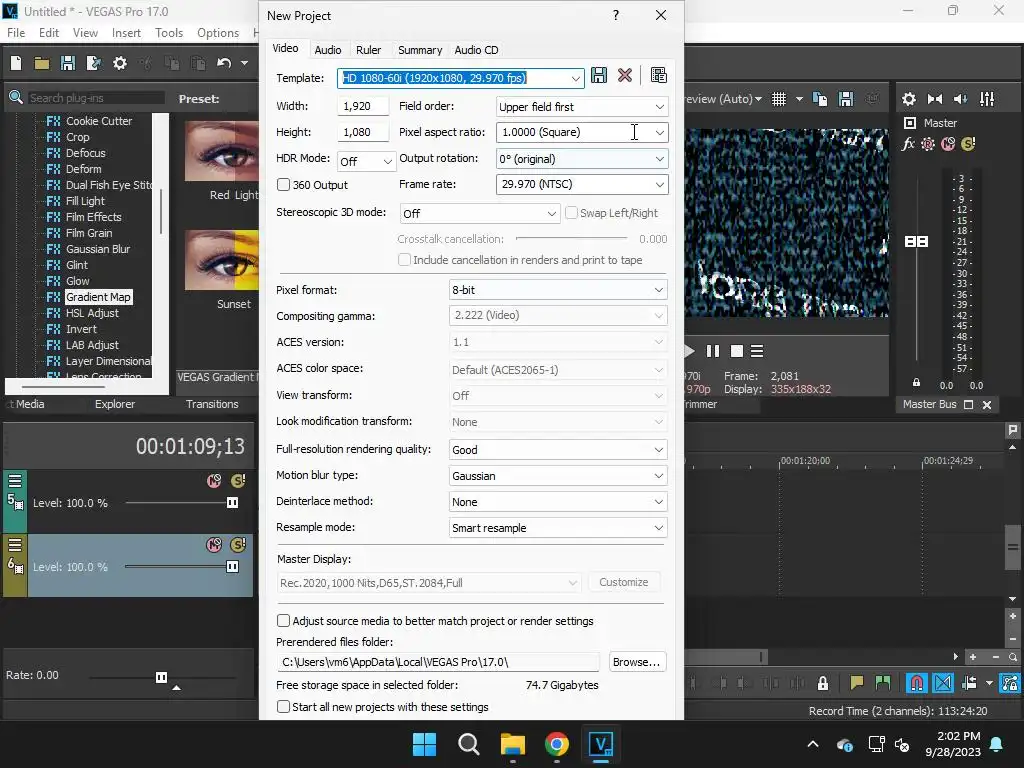Image resolution: width=1024 pixels, height=768 pixels.
Task: Switch to the Audio tab
Action: [328, 50]
